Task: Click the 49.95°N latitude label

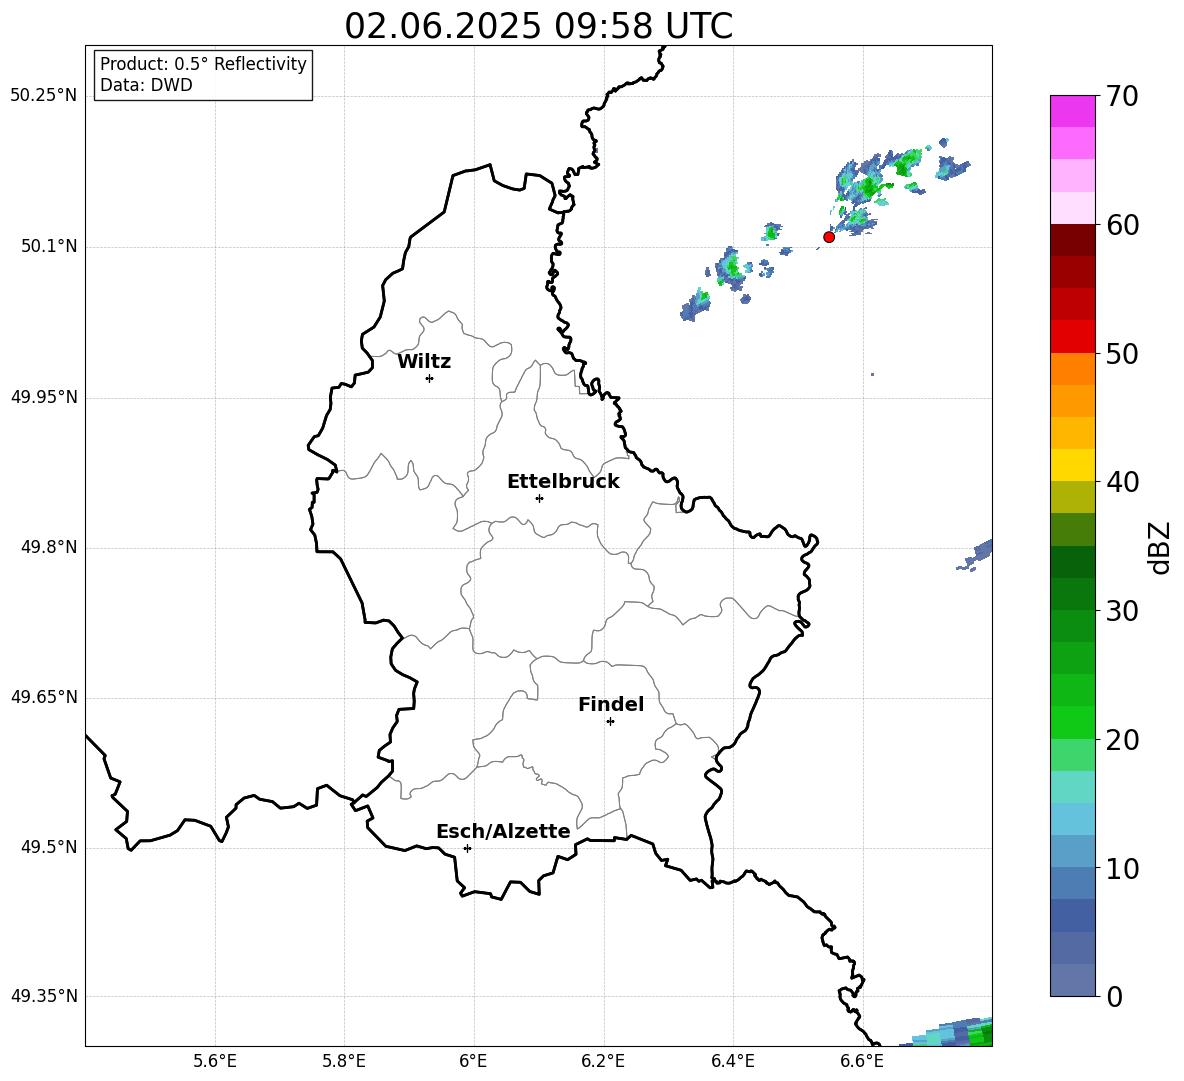Action: pyautogui.click(x=43, y=397)
